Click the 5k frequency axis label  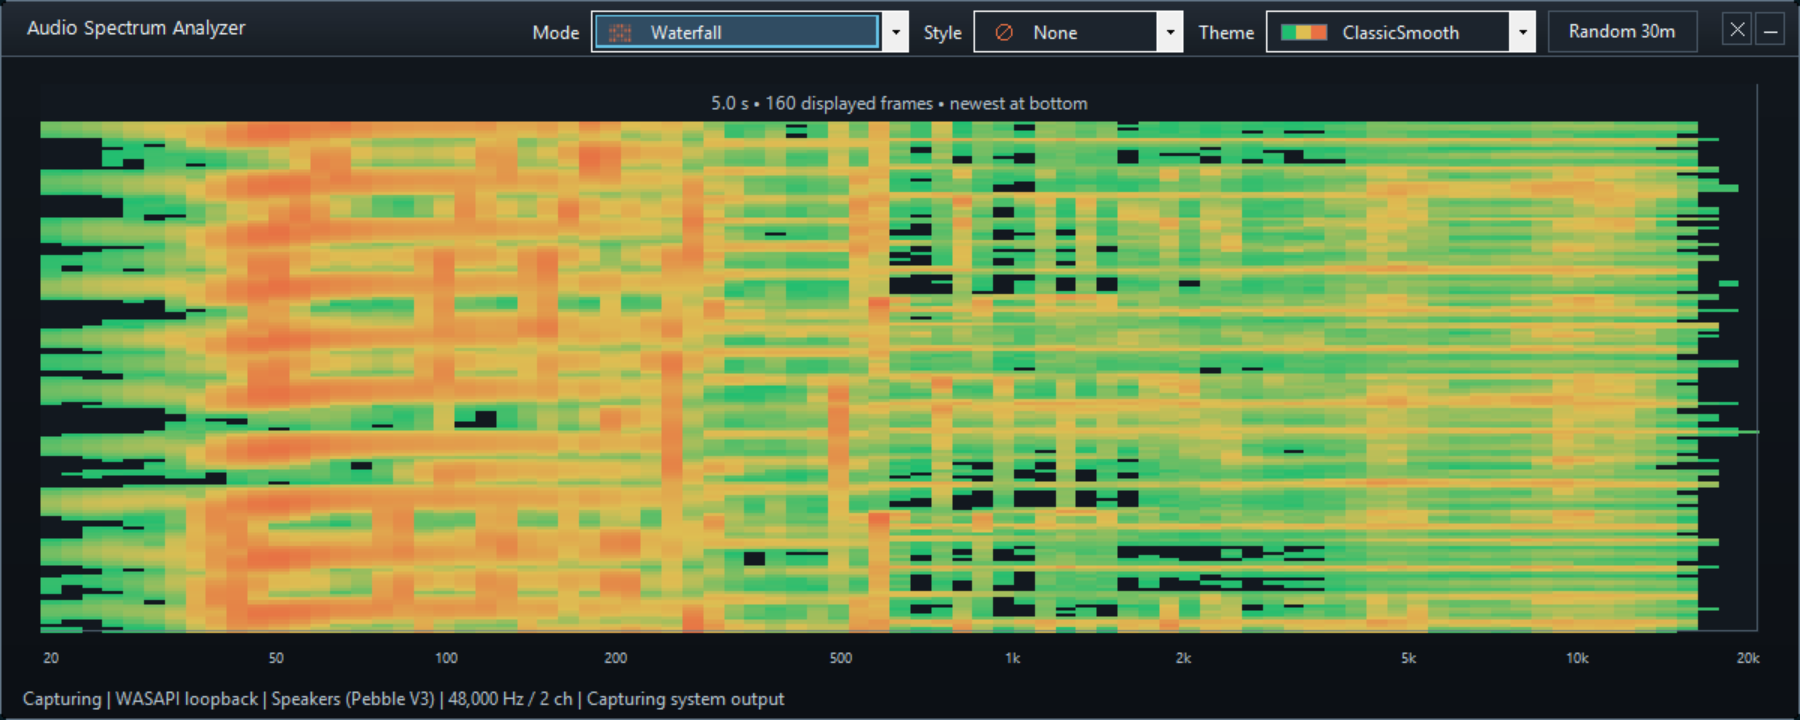[1408, 658]
